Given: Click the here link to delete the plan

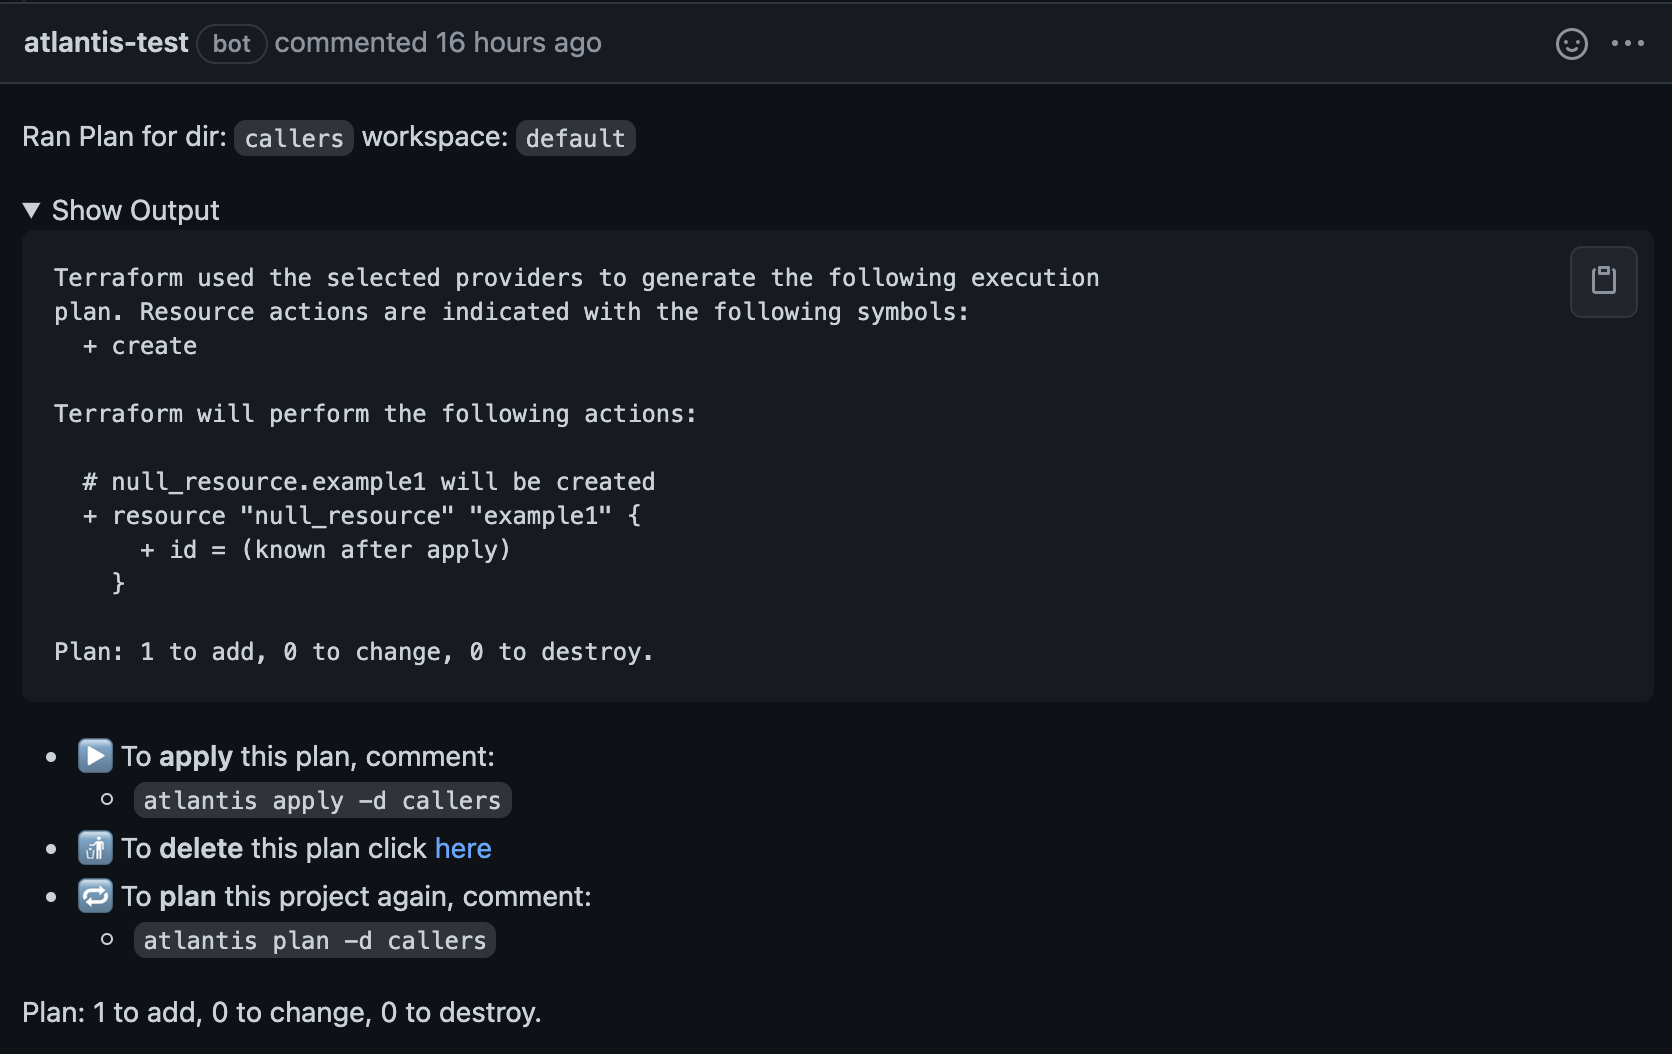Looking at the screenshot, I should click(463, 848).
